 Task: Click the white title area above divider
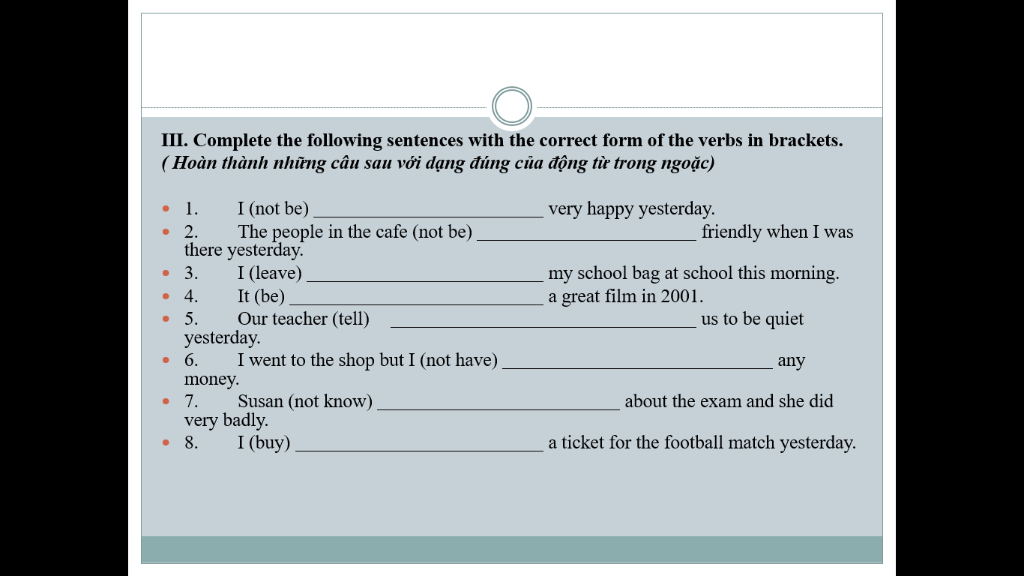coord(512,55)
